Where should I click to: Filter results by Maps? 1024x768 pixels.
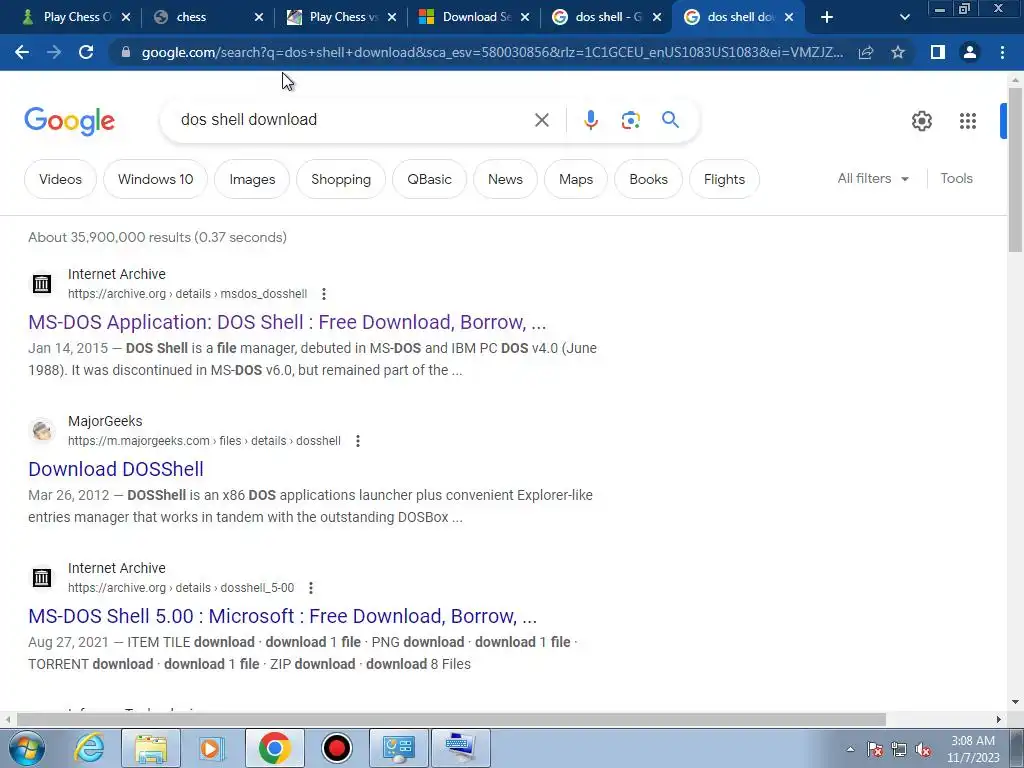[x=576, y=179]
